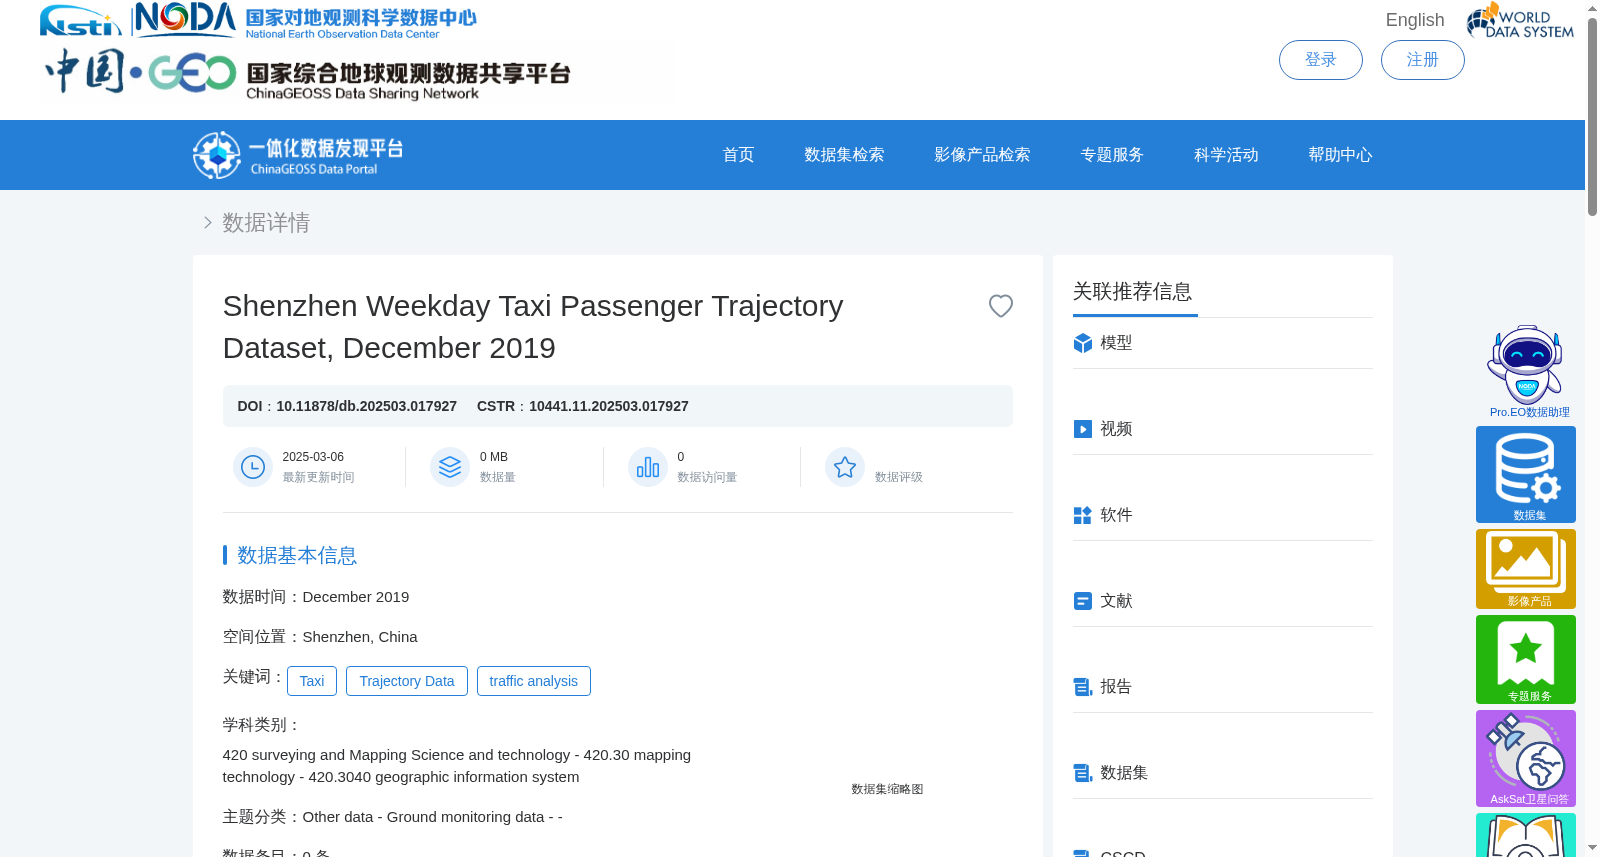Click the star icon for data rating
This screenshot has height=857, width=1600.
tap(845, 467)
